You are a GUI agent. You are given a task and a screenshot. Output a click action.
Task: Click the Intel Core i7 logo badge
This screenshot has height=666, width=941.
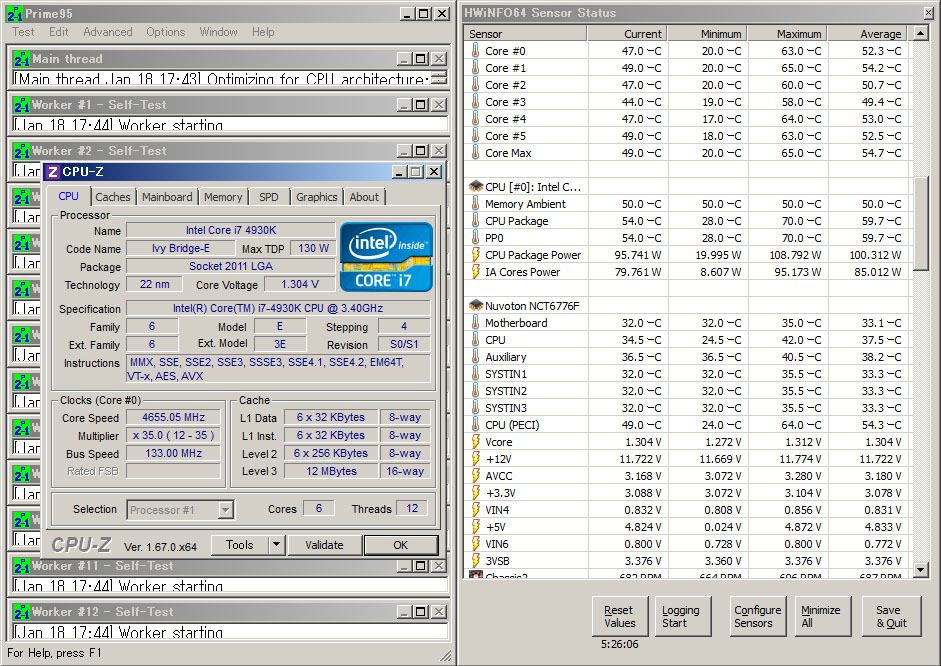386,257
